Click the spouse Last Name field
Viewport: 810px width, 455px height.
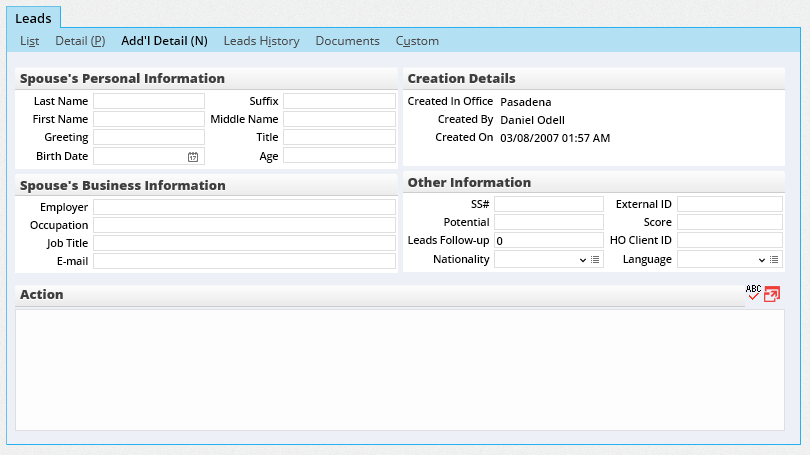tap(149, 101)
